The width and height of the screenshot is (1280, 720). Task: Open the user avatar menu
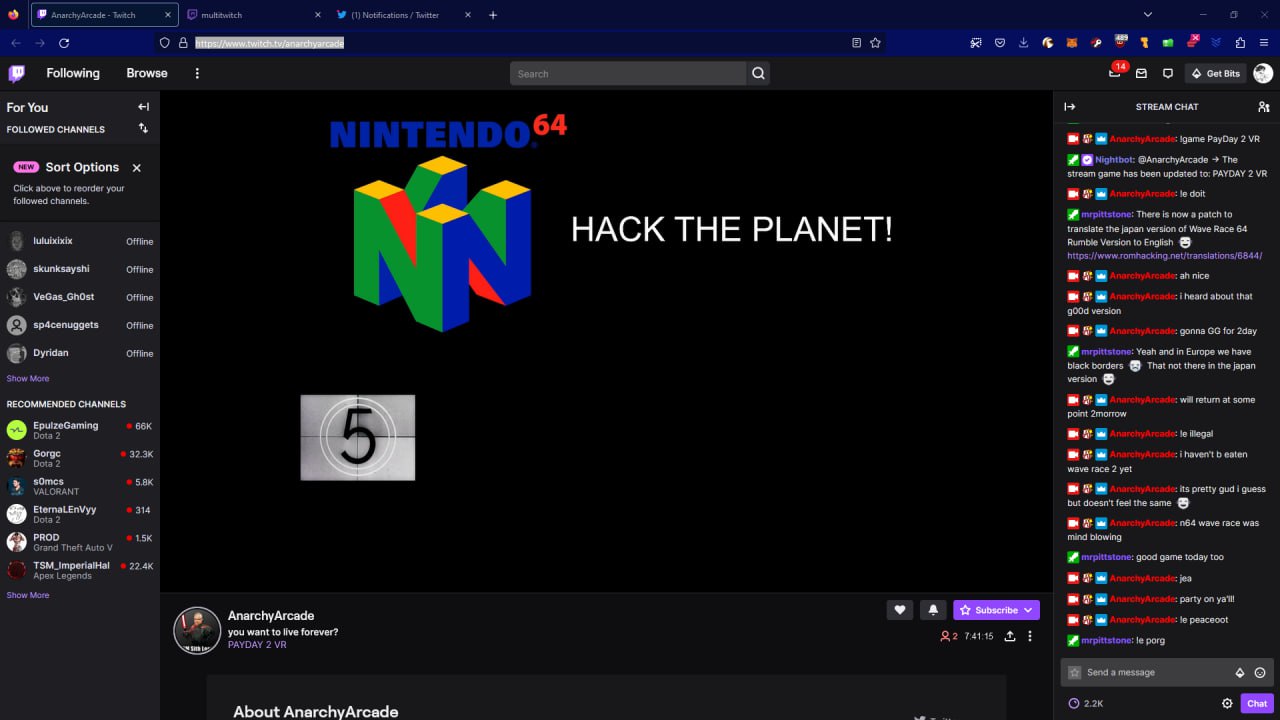pos(1263,73)
